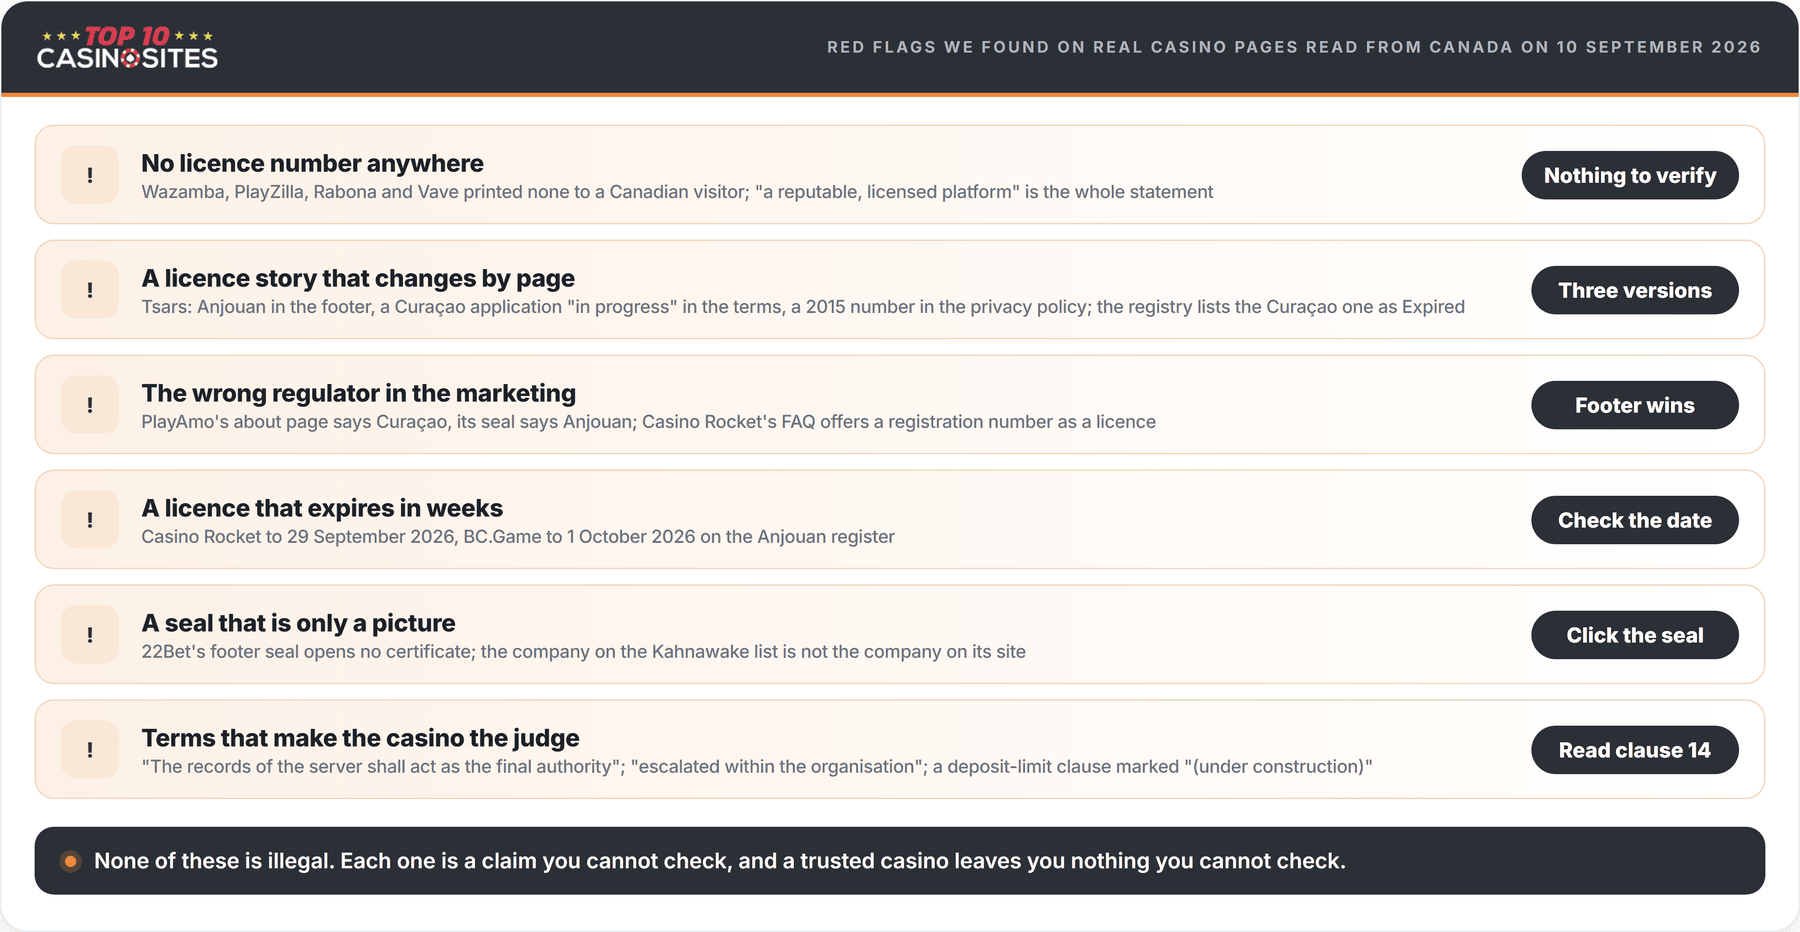Click the PlayAmo's about page description line
The image size is (1800, 932).
[x=648, y=422]
